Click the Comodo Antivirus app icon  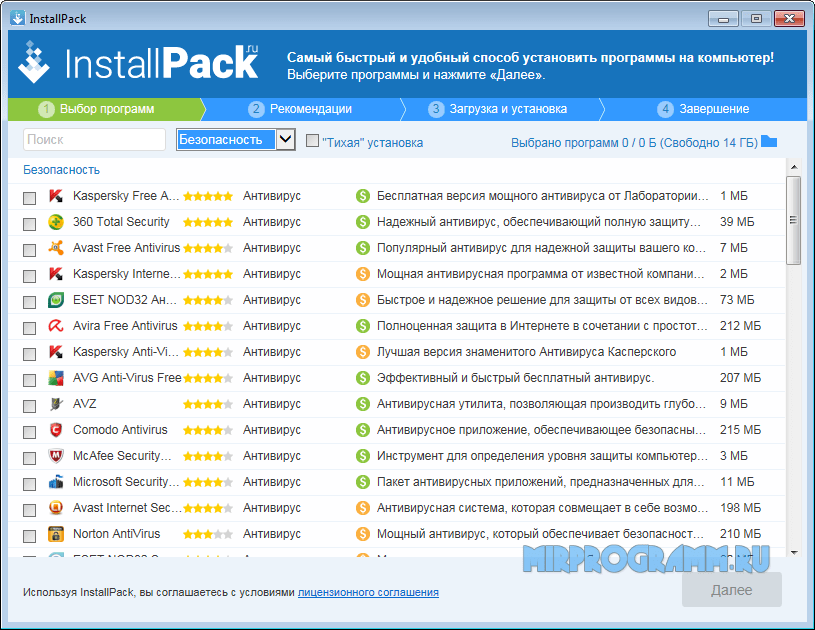point(56,430)
